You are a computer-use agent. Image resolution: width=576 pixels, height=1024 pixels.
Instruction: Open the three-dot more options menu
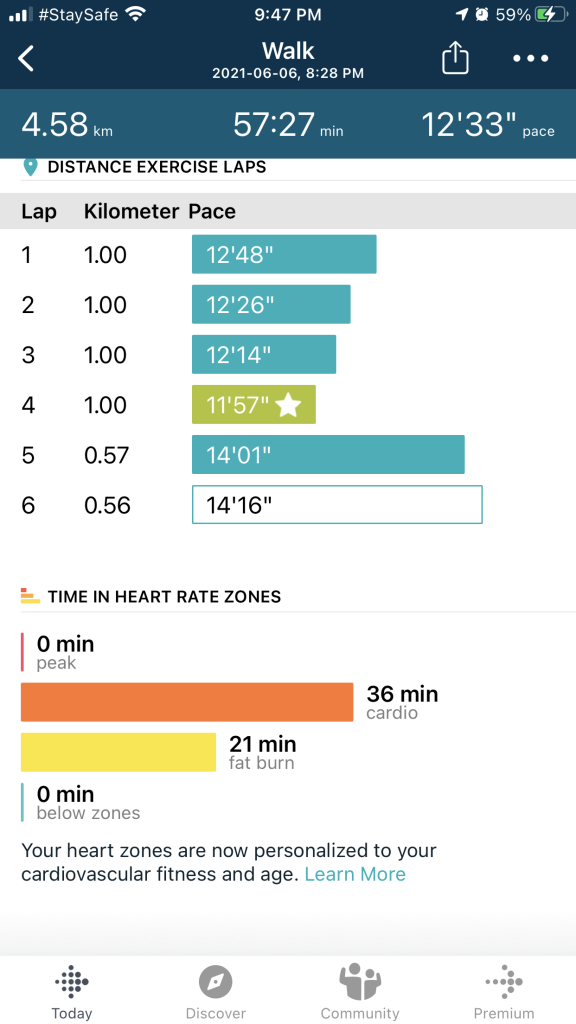coord(531,58)
